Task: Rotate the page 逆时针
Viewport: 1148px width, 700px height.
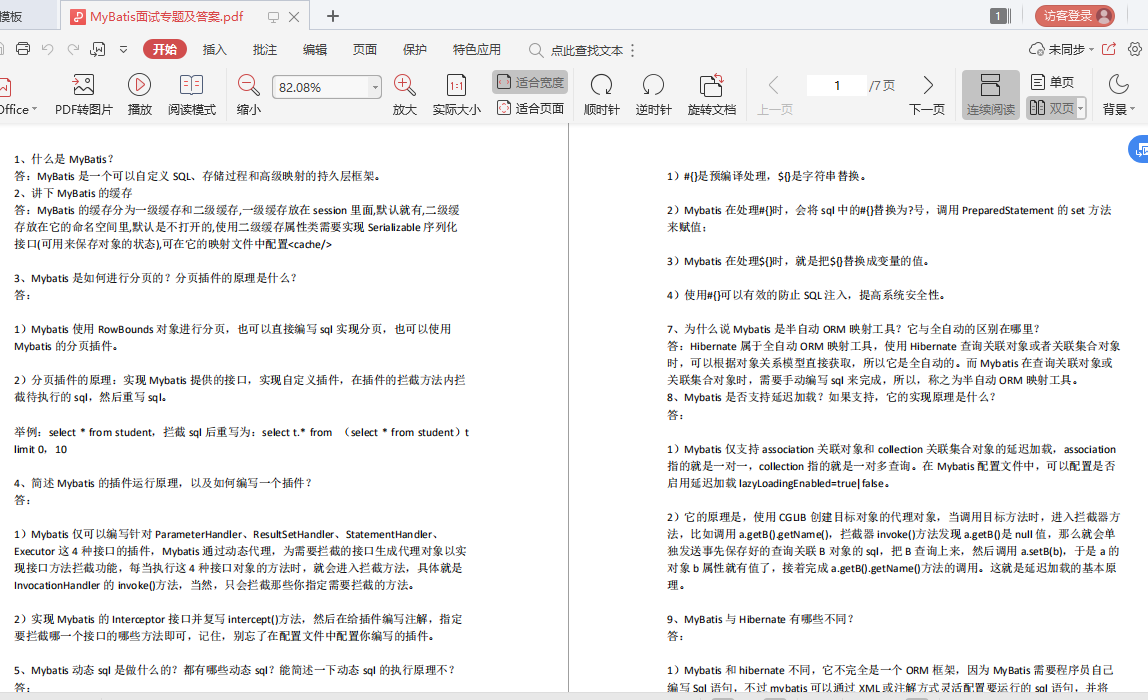Action: pyautogui.click(x=653, y=94)
